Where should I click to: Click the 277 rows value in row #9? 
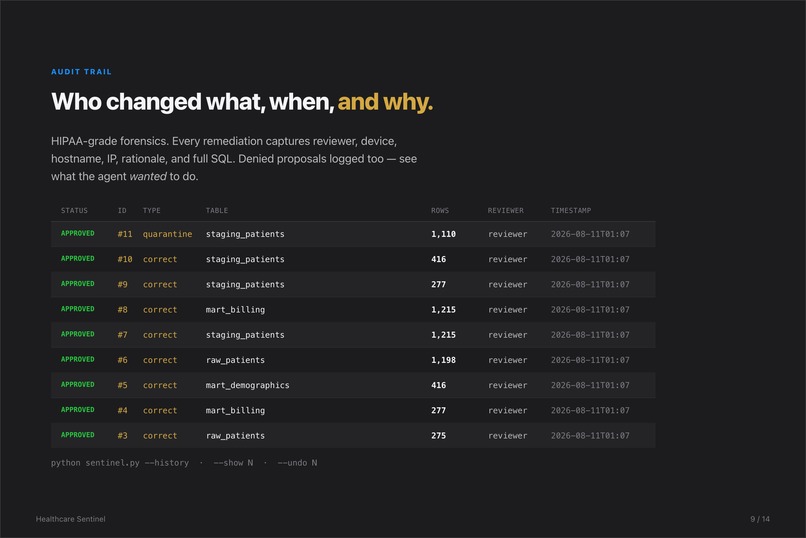(x=438, y=284)
